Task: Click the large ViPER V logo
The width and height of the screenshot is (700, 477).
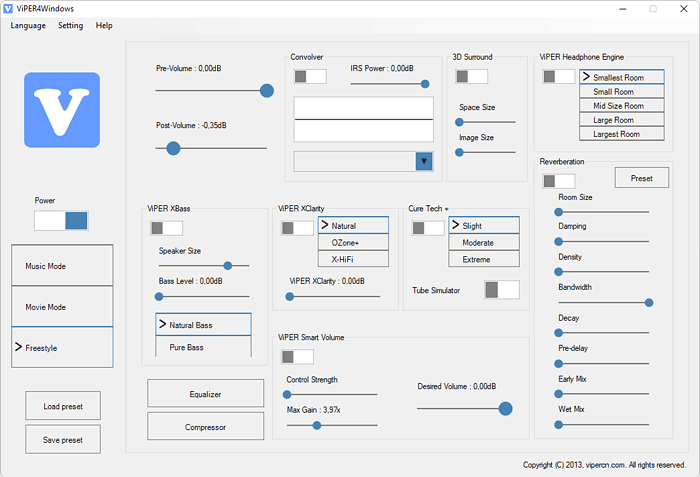Action: click(62, 110)
